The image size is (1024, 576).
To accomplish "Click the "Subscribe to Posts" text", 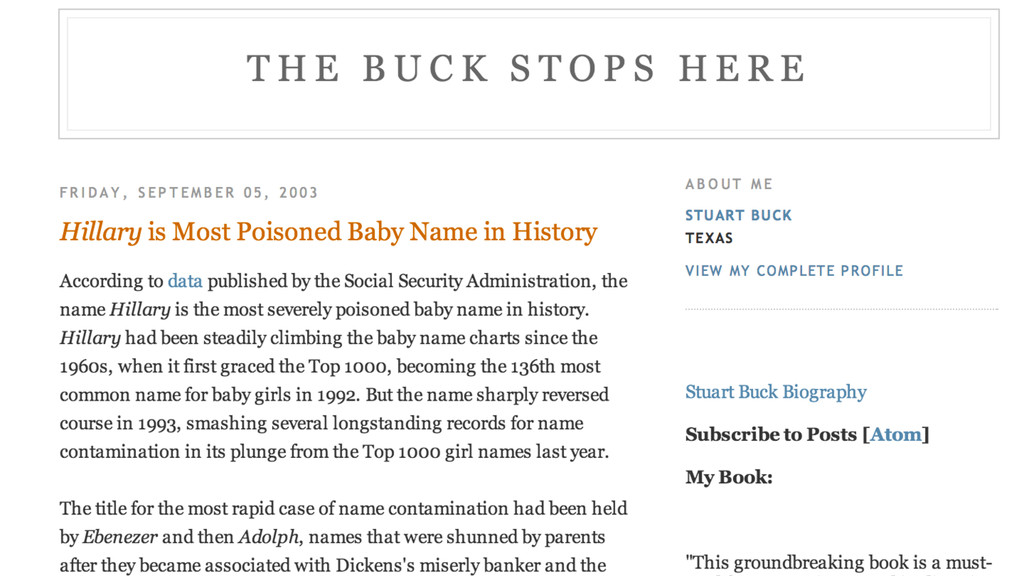I will (771, 434).
